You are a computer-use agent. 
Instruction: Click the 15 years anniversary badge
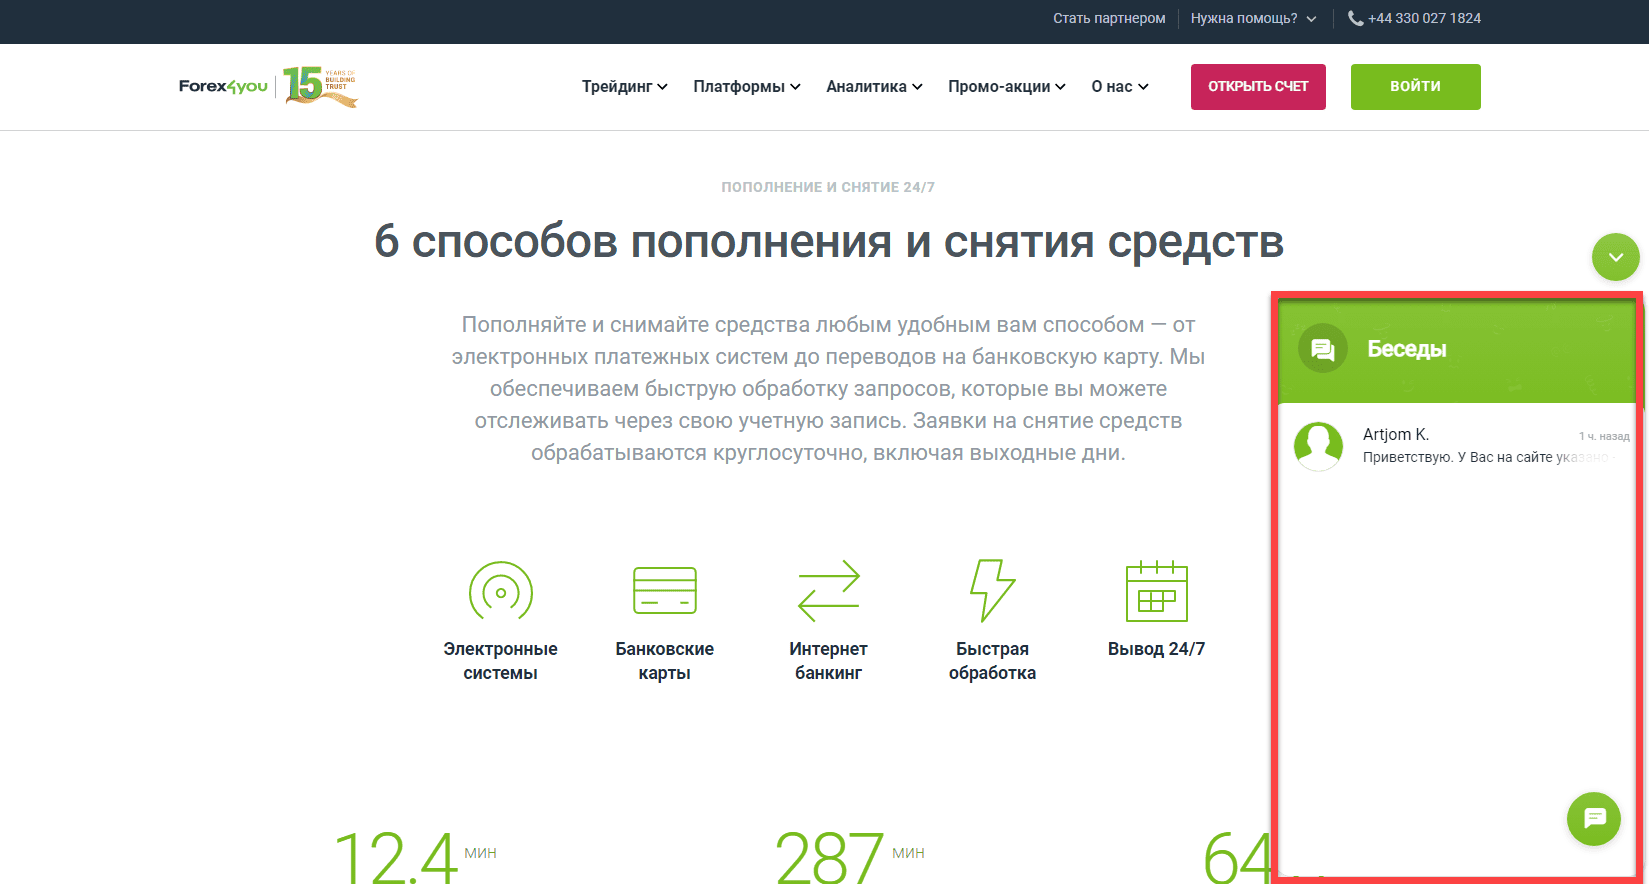point(320,86)
